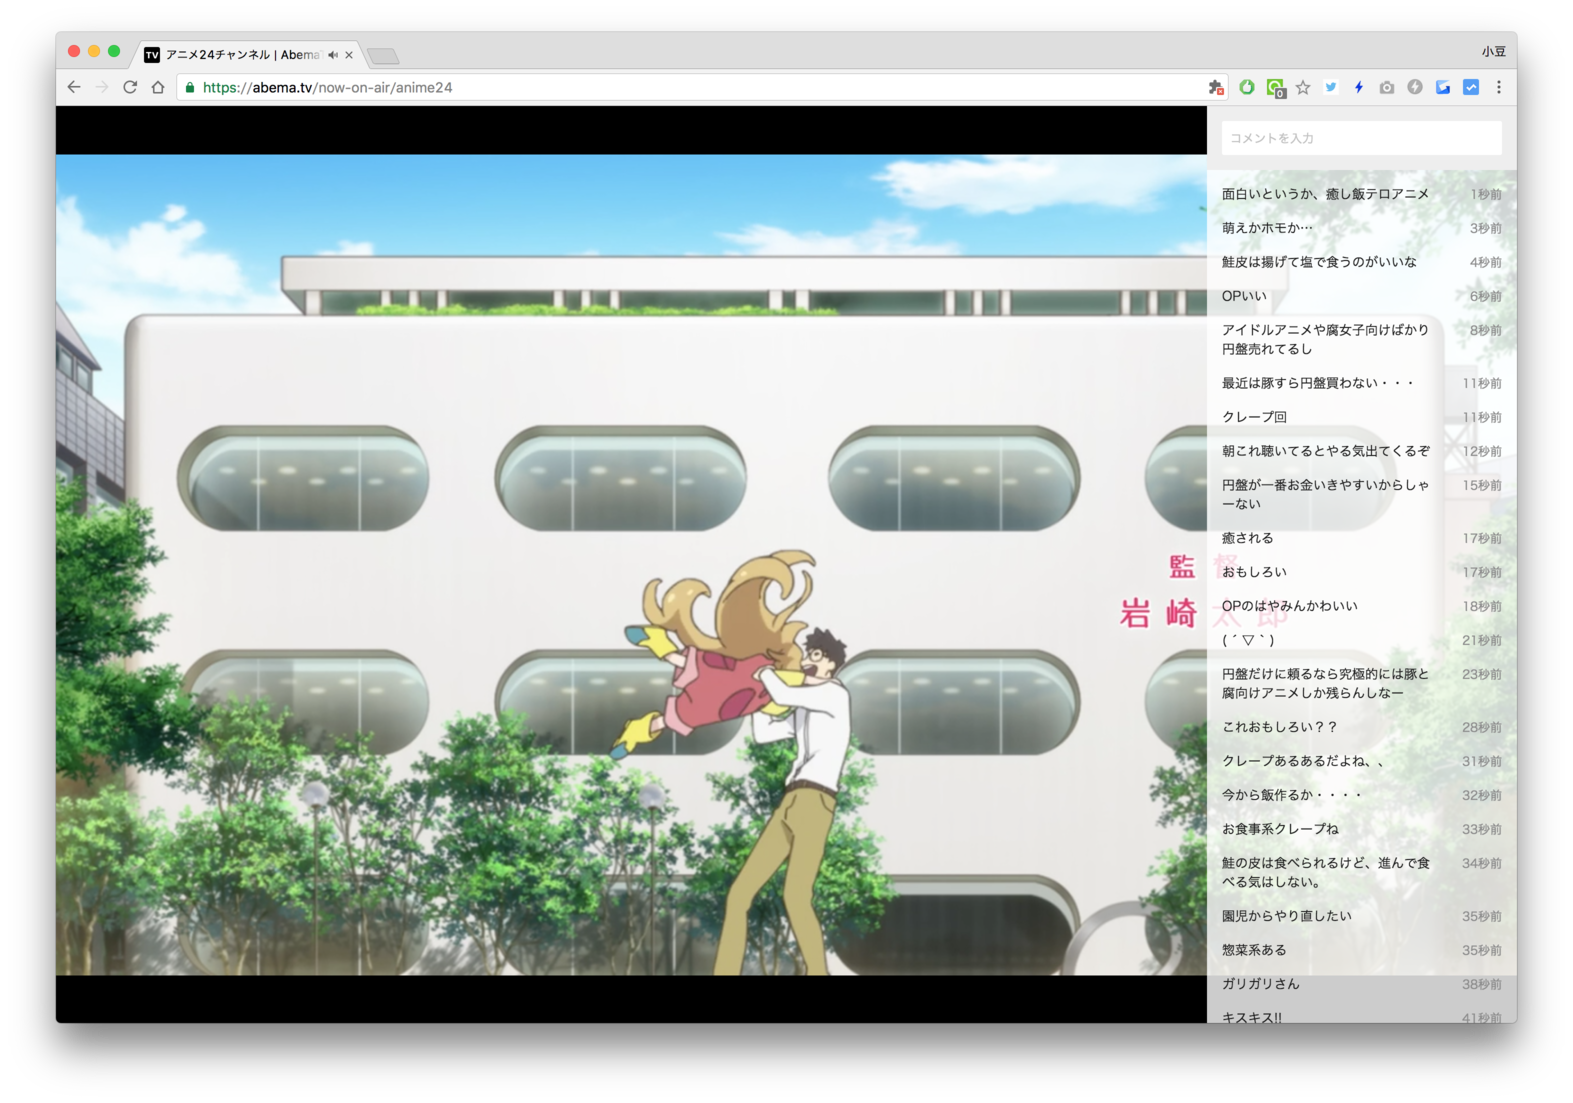
Task: Mute the tab via speaker icon
Action: point(333,55)
